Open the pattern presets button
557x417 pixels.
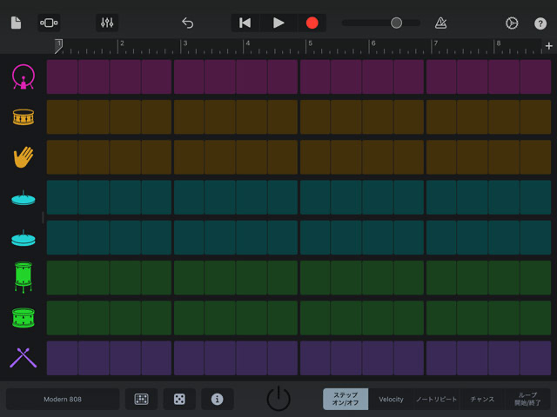(141, 399)
